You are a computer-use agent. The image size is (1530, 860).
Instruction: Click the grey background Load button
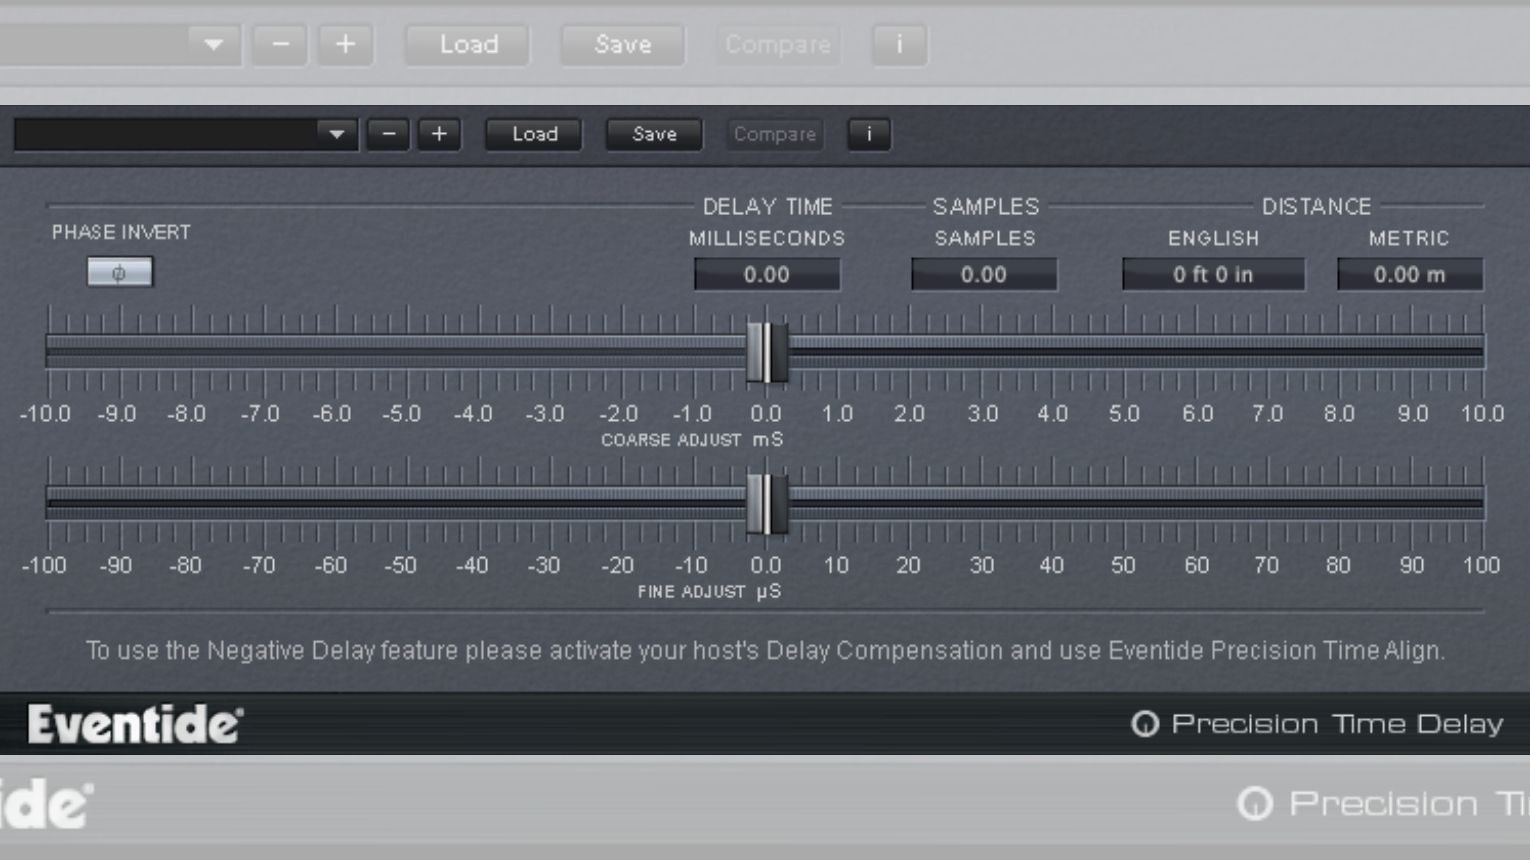pos(468,45)
